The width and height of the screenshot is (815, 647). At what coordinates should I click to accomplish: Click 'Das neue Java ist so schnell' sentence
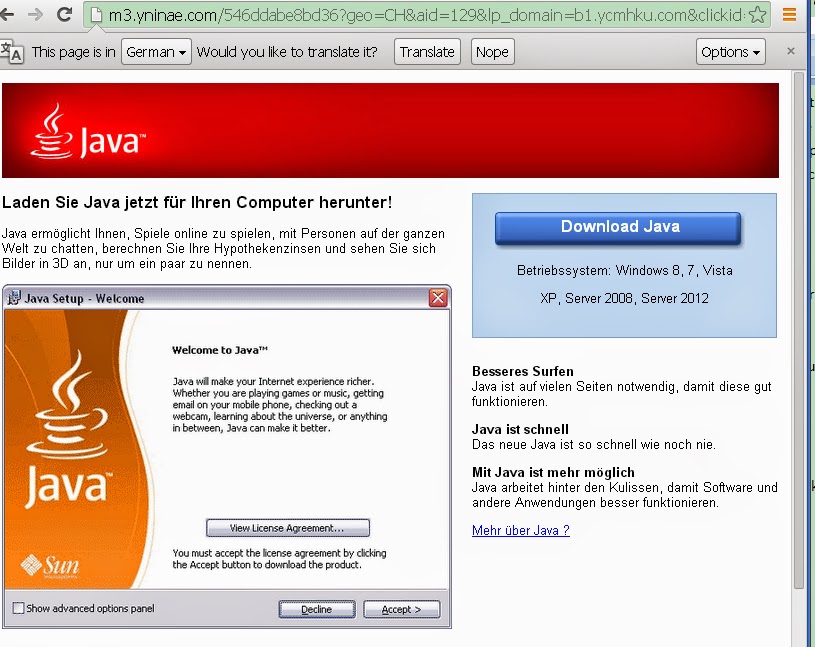pyautogui.click(x=594, y=445)
